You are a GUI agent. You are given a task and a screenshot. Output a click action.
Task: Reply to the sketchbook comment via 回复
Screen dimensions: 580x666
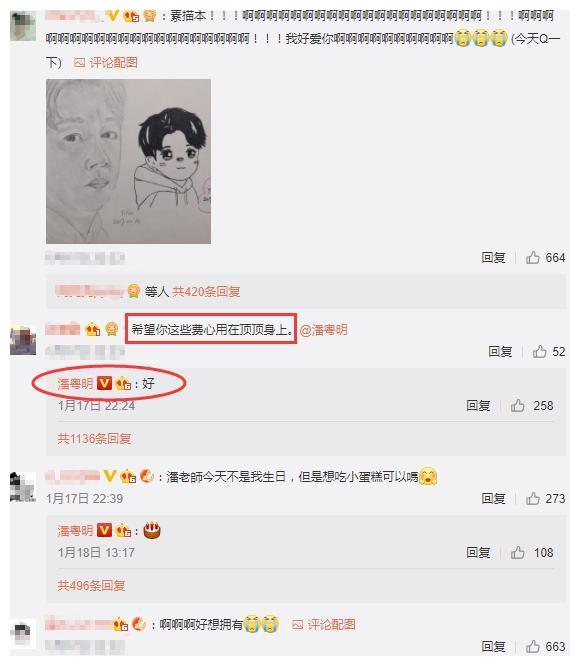click(493, 257)
